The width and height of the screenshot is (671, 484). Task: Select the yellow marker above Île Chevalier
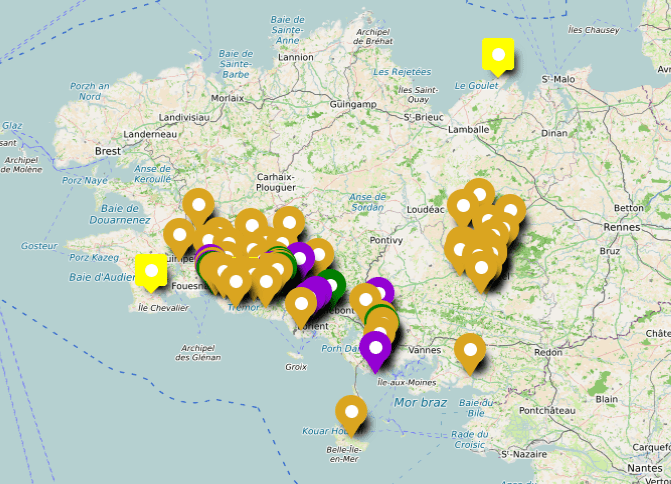click(x=152, y=270)
